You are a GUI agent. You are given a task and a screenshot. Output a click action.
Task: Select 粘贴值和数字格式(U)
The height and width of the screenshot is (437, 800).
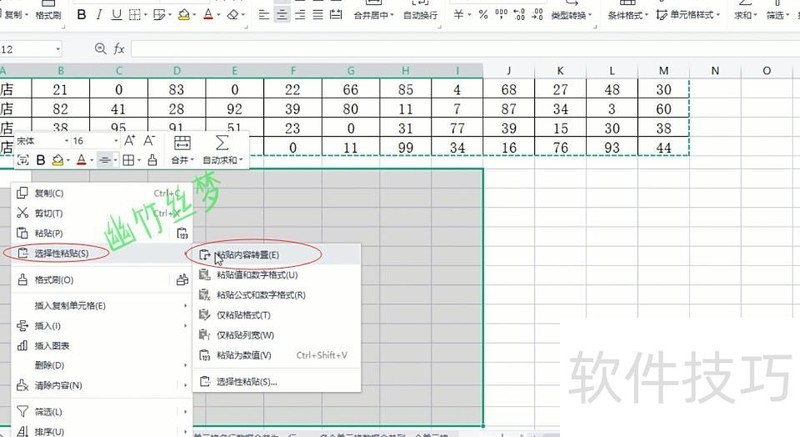pos(276,275)
